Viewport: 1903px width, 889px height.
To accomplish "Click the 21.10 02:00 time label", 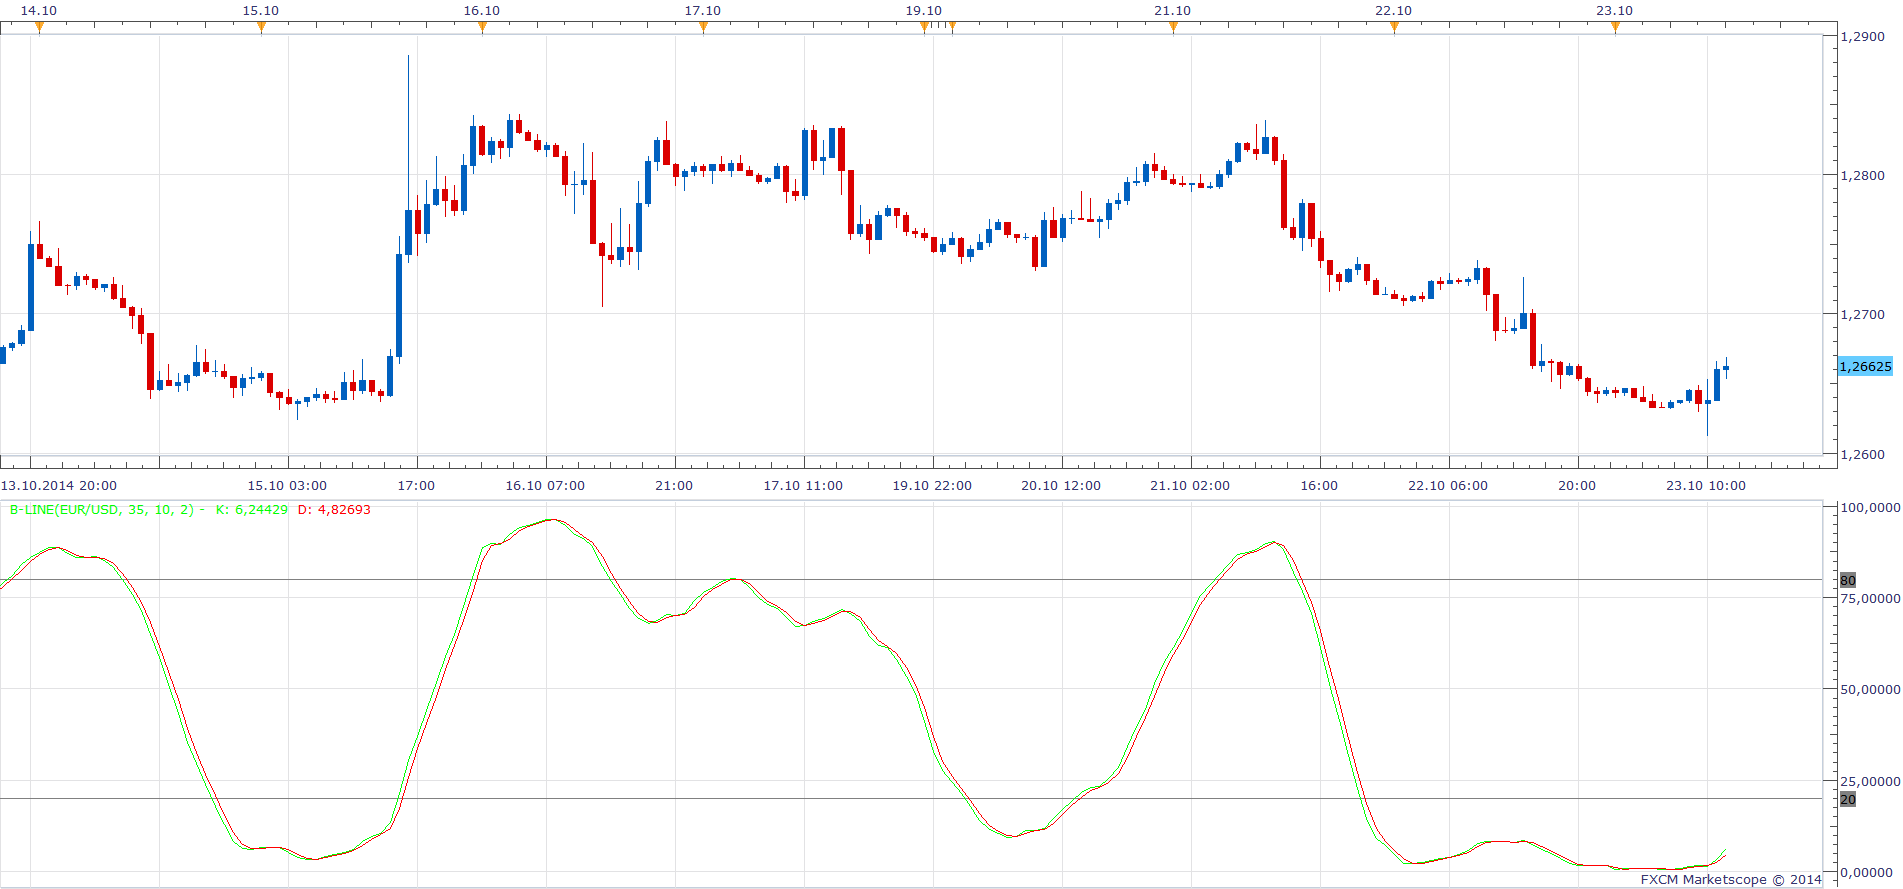I will point(1190,486).
